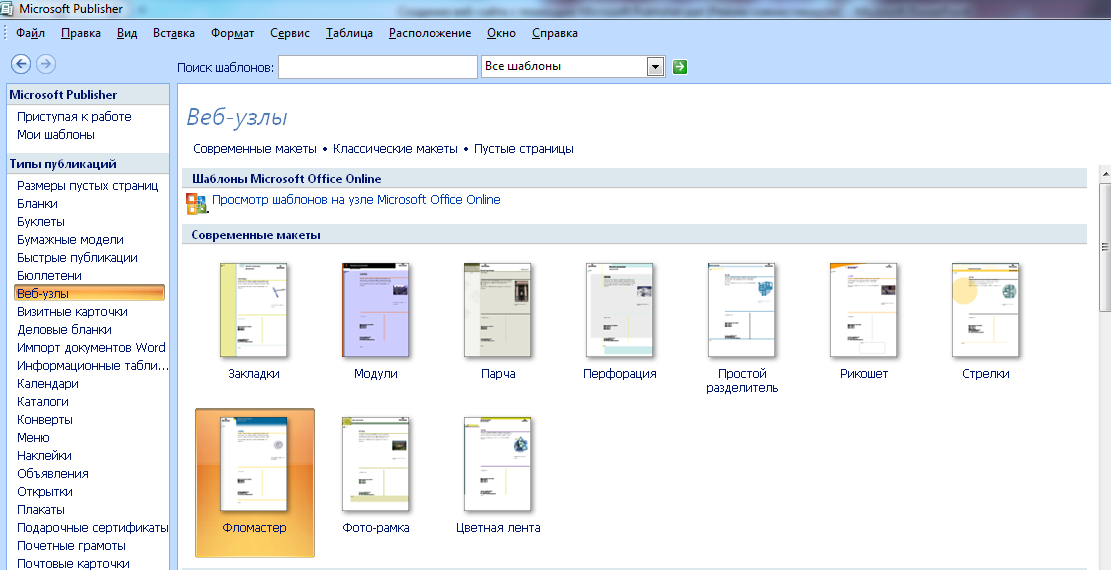Select 'Визитные карточки' publication type

[72, 312]
